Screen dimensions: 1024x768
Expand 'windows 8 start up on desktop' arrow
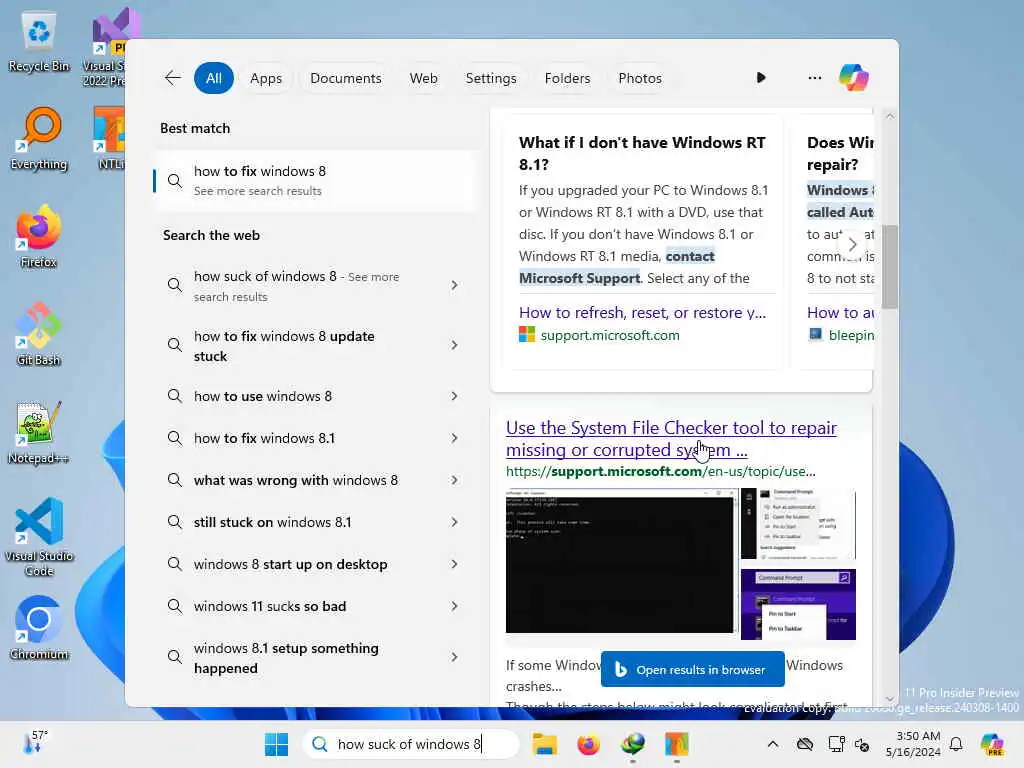[455, 564]
